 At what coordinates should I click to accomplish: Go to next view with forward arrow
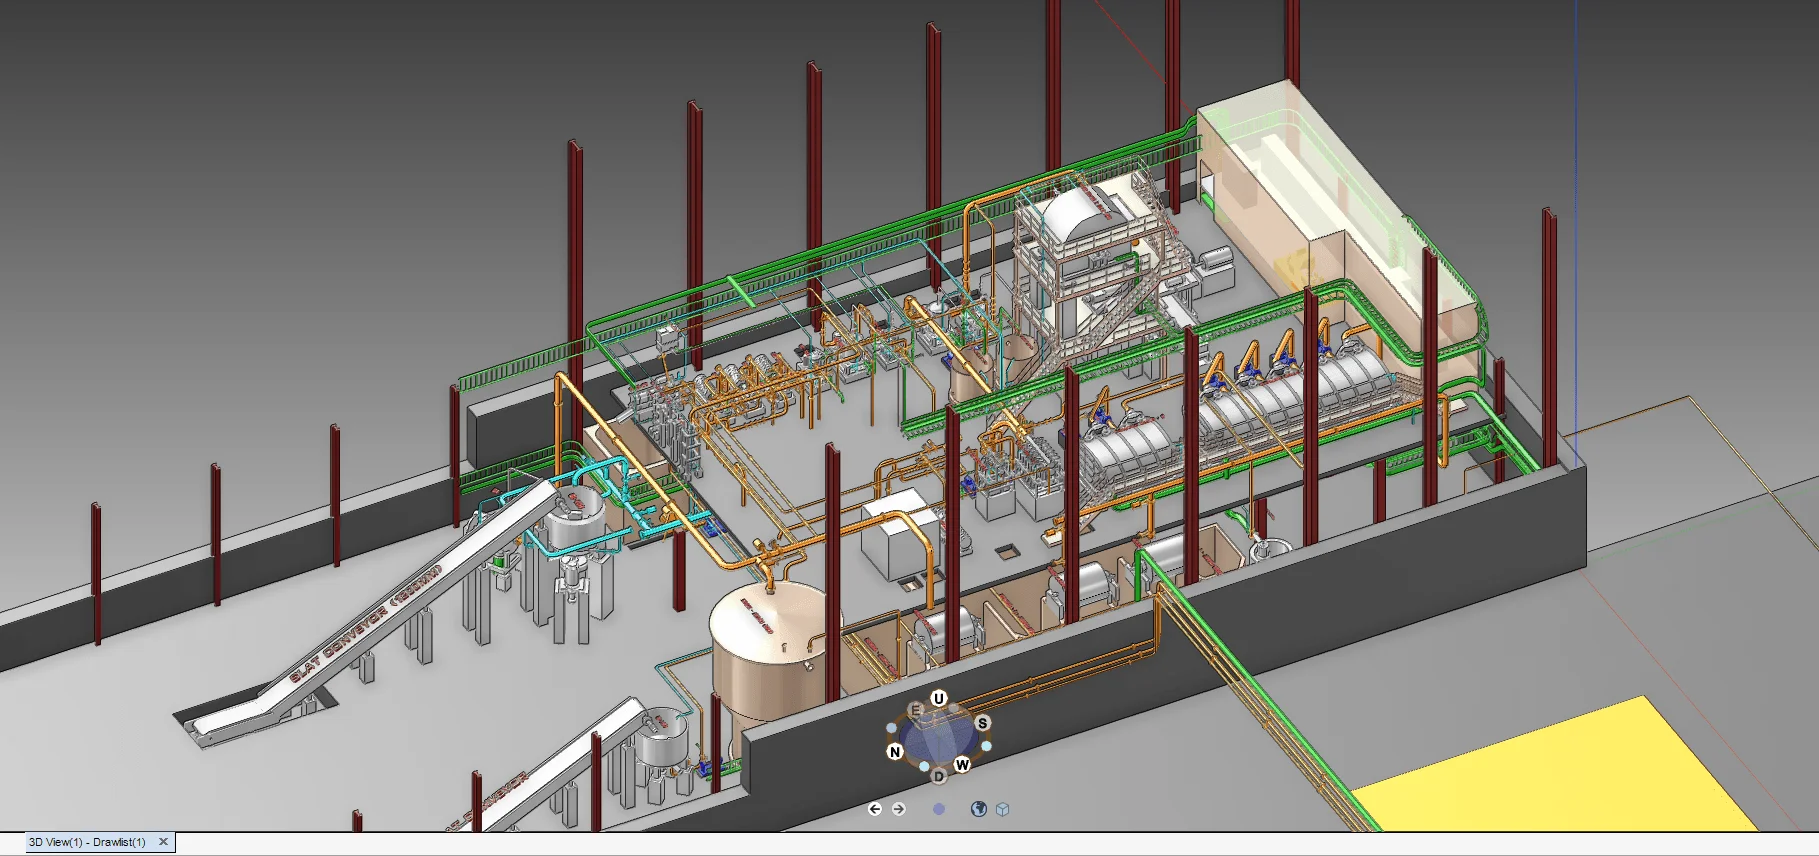(x=898, y=809)
